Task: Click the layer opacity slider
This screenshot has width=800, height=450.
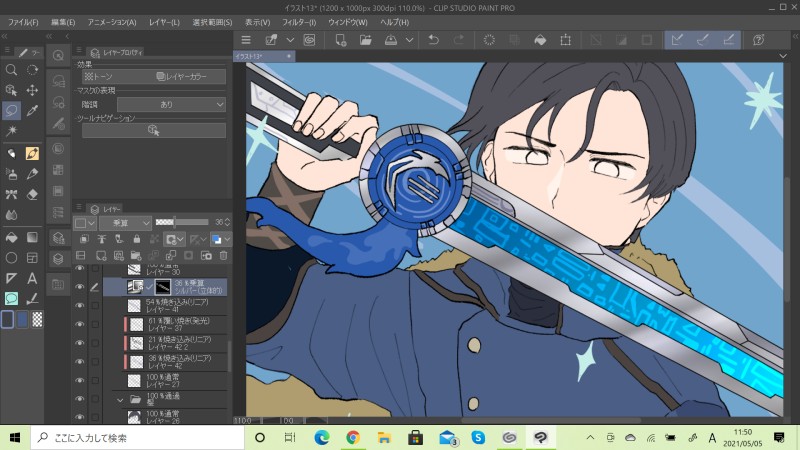Action: (x=182, y=222)
